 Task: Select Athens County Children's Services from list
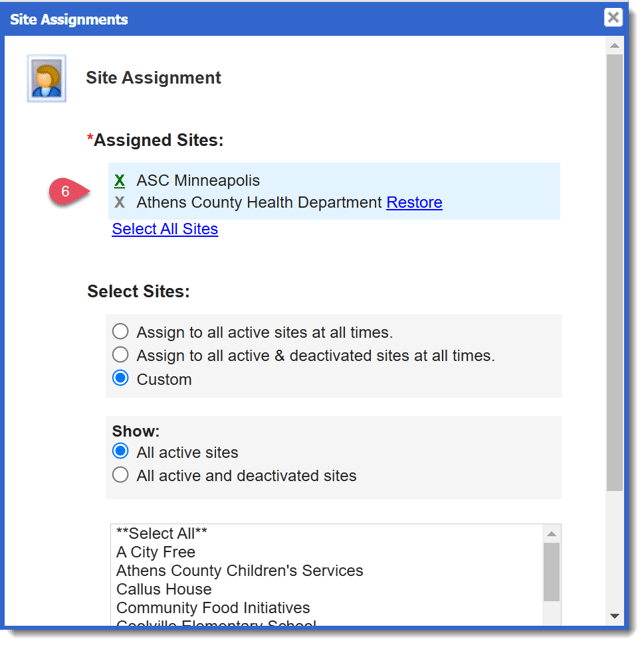tap(240, 571)
